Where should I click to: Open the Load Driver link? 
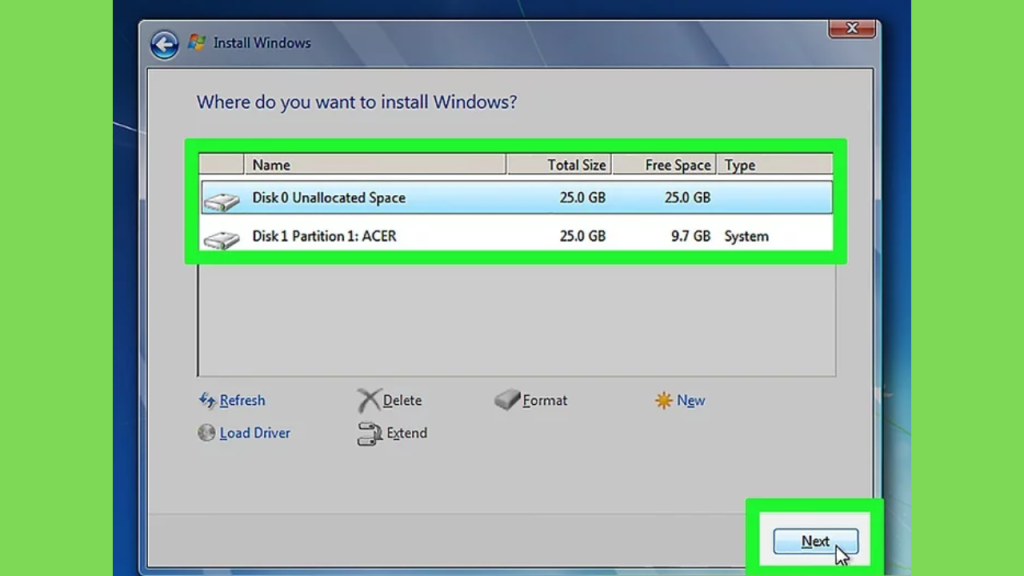[x=255, y=433]
